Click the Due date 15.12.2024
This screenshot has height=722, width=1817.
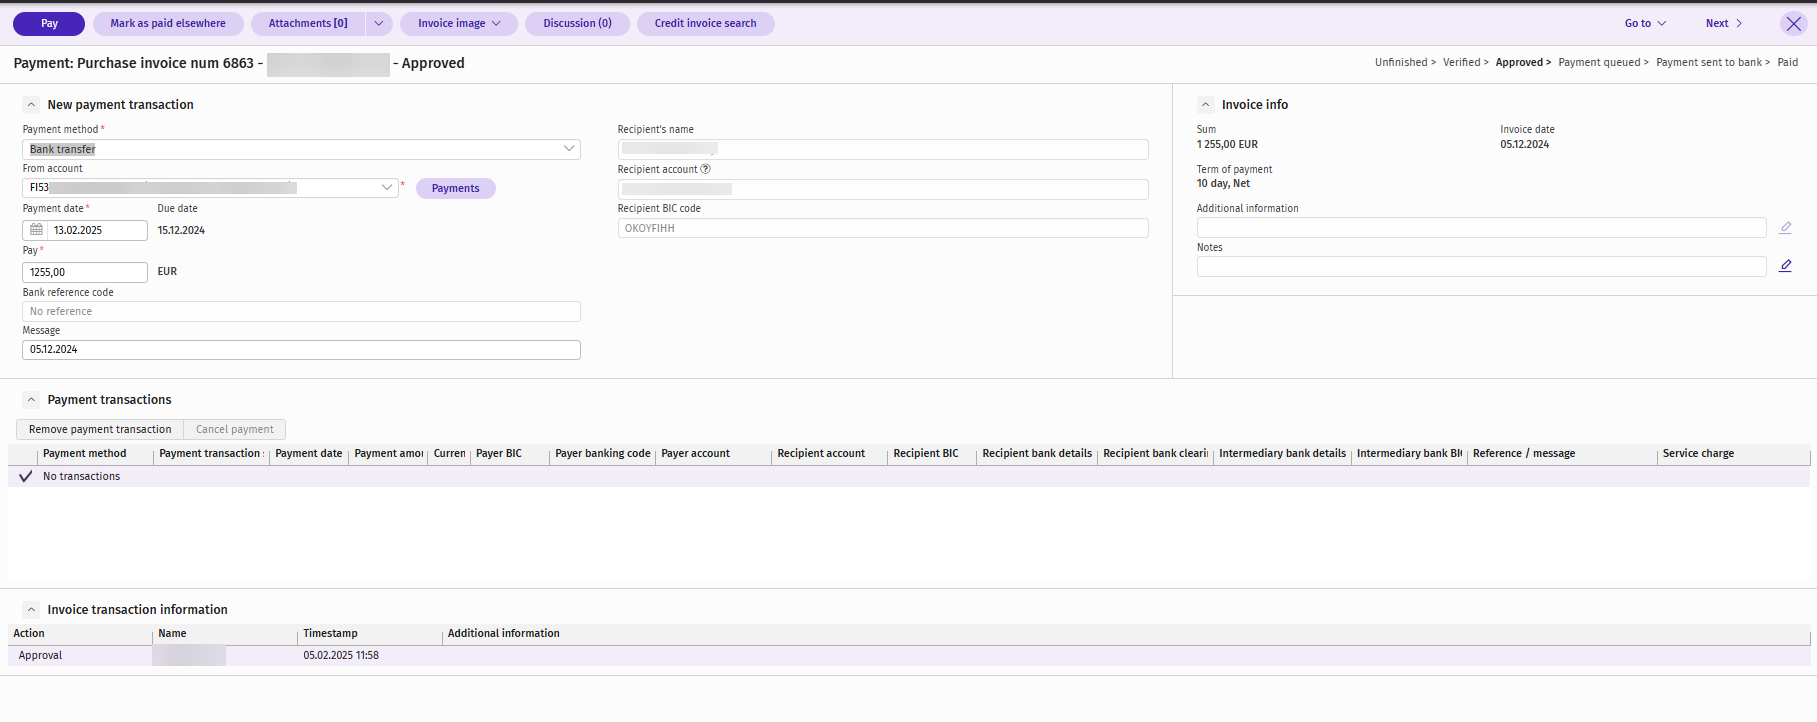181,230
